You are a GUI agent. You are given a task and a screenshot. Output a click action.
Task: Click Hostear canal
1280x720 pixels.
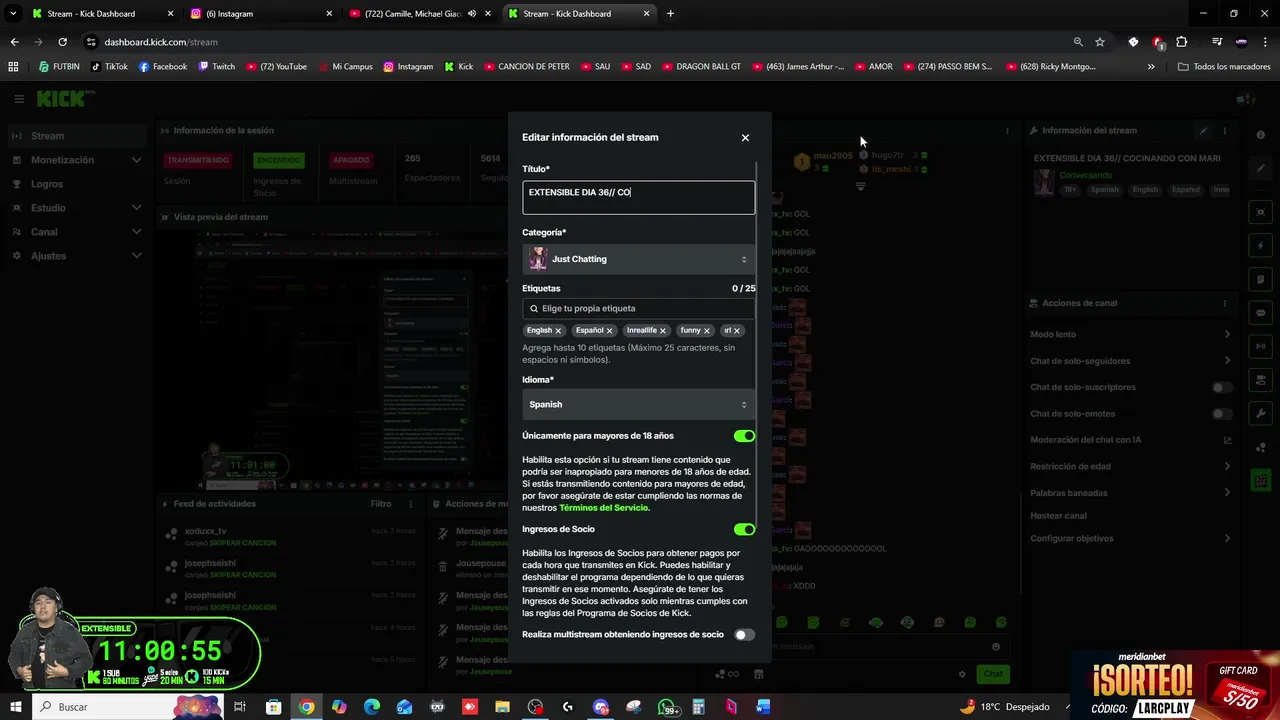click(1058, 516)
